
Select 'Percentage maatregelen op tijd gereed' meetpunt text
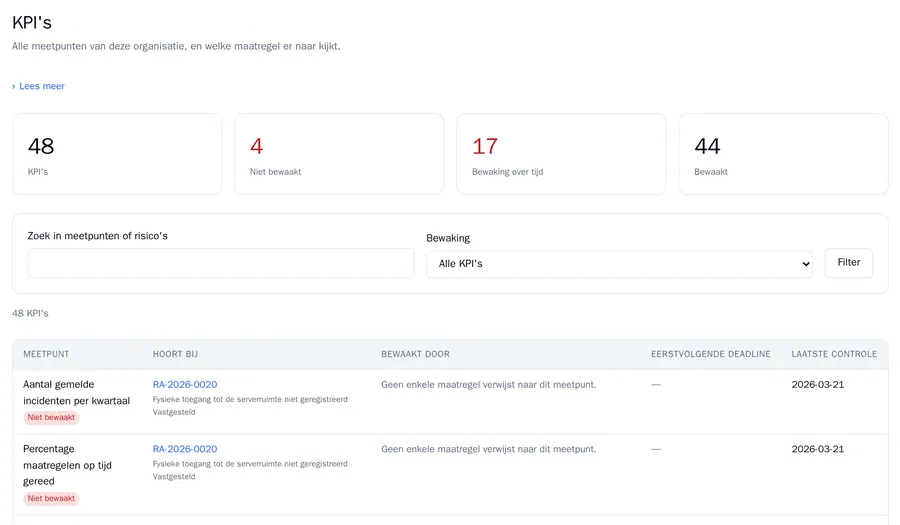click(x=67, y=465)
